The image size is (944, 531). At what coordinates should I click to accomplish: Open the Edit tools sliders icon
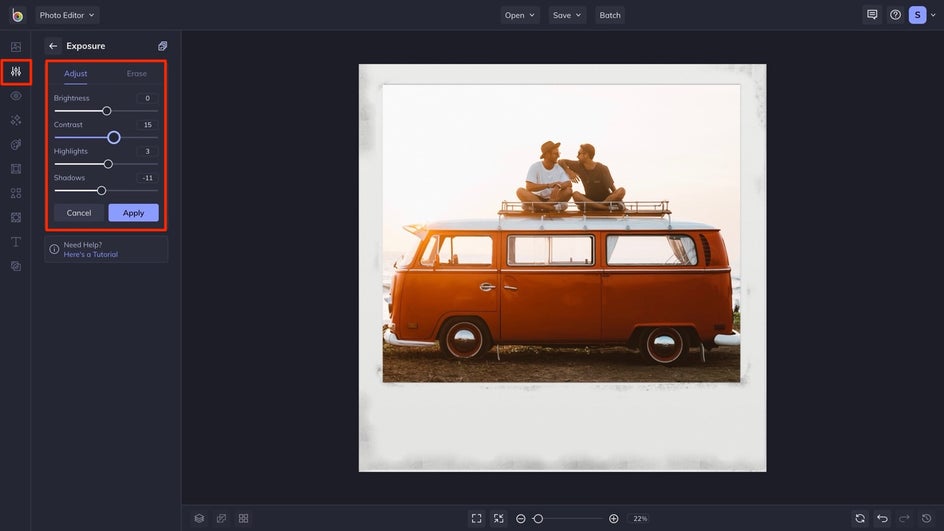[x=16, y=72]
